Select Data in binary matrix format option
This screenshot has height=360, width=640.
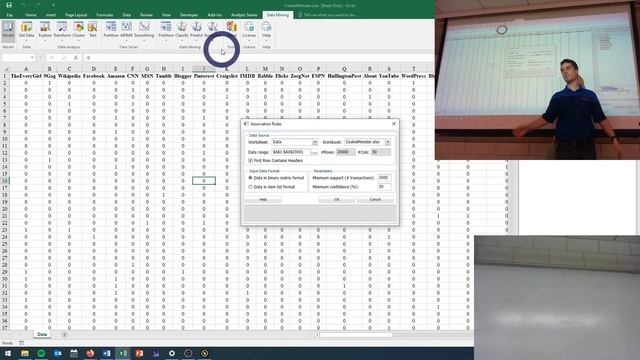click(251, 178)
